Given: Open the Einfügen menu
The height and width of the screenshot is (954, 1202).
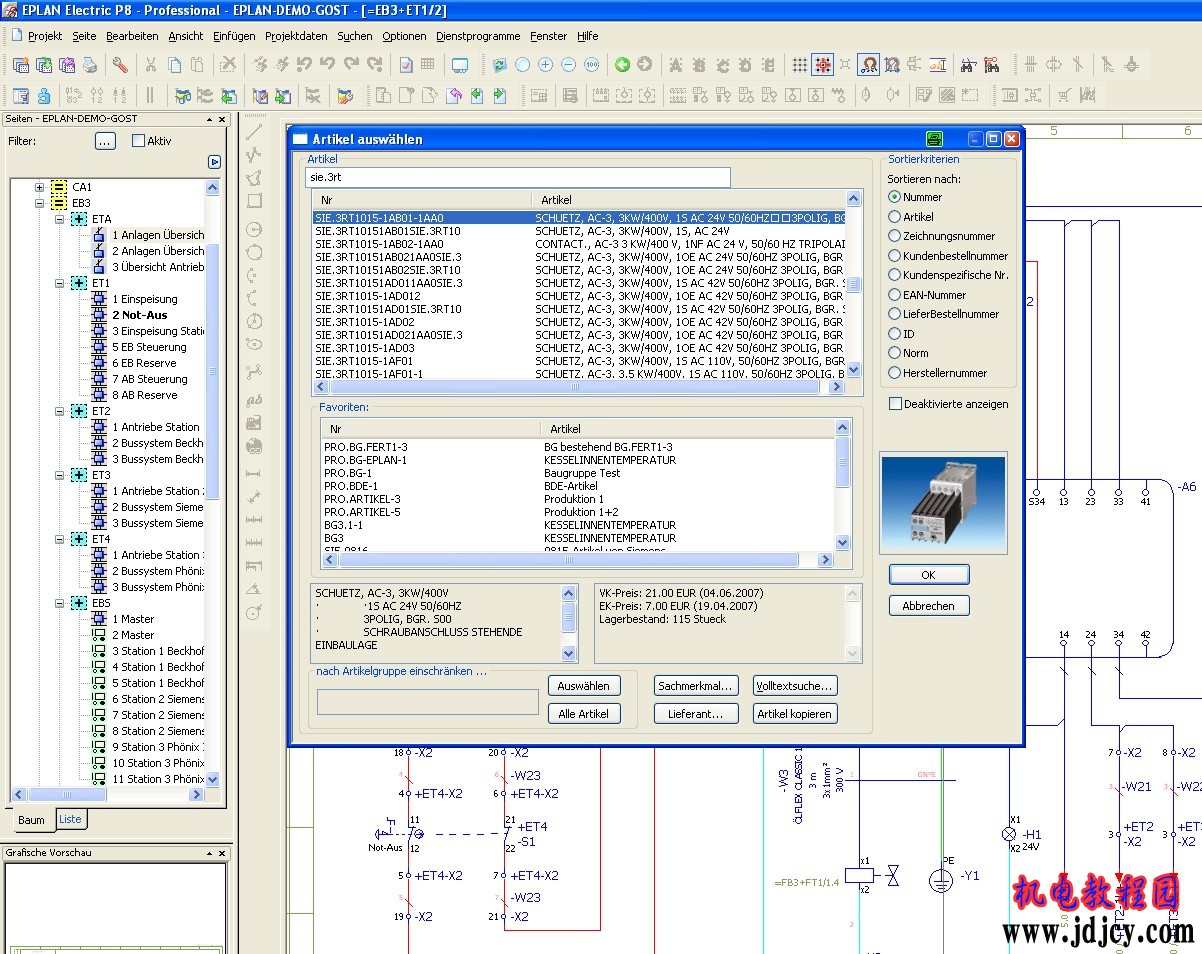Looking at the screenshot, I should pyautogui.click(x=234, y=36).
